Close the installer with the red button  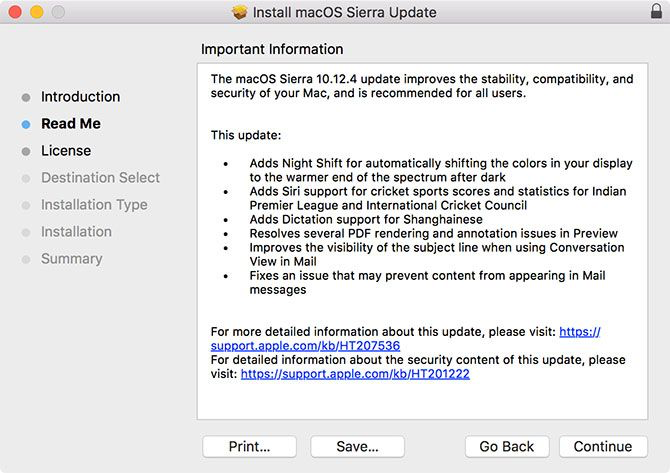click(15, 13)
